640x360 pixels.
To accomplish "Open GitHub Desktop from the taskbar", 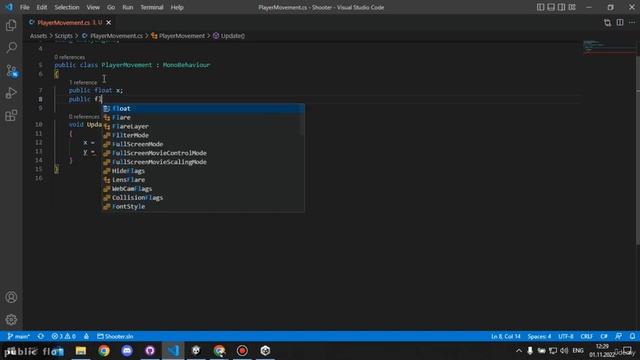I will tap(150, 351).
